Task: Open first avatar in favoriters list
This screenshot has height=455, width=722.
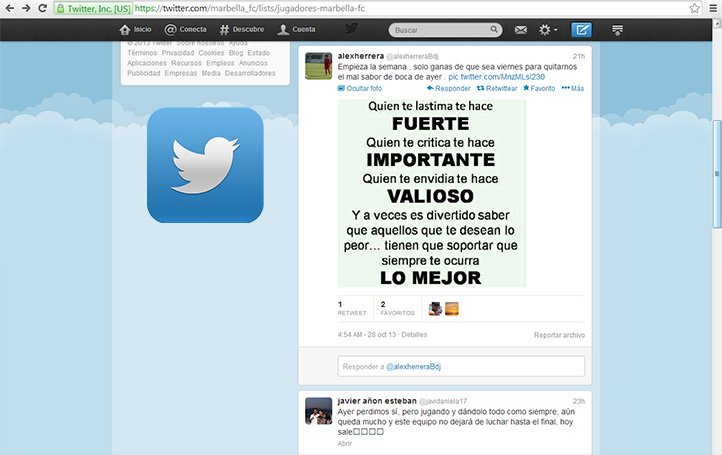Action: pos(435,309)
